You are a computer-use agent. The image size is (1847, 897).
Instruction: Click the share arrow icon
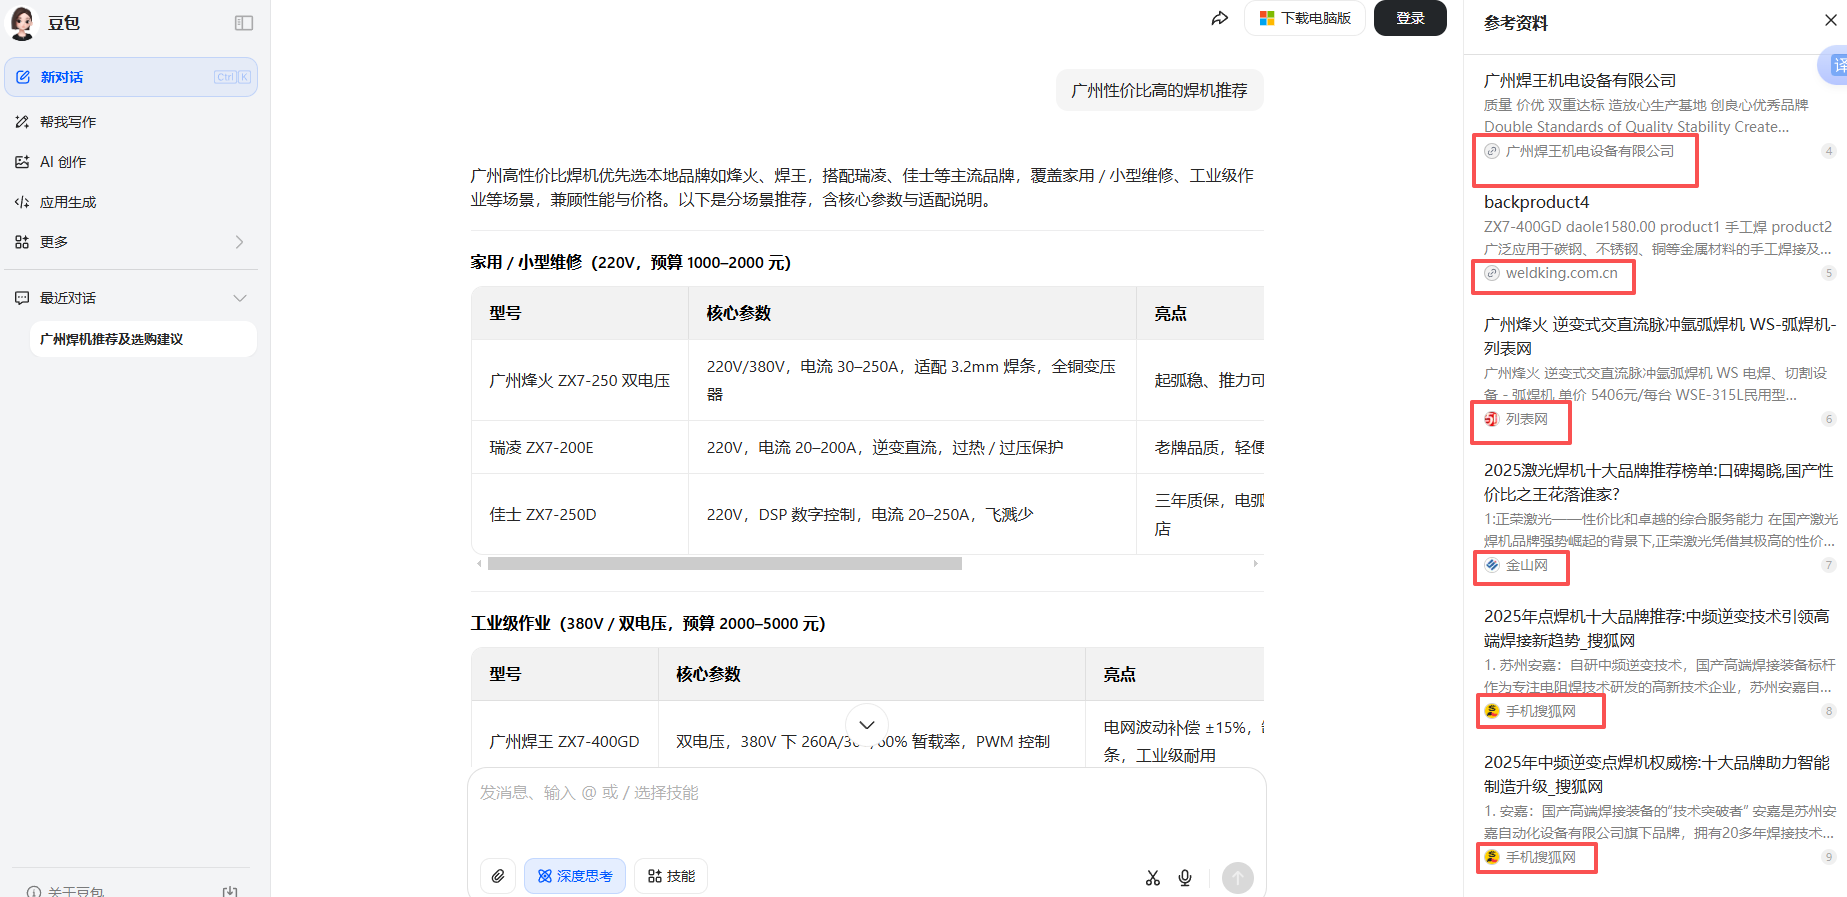tap(1219, 19)
